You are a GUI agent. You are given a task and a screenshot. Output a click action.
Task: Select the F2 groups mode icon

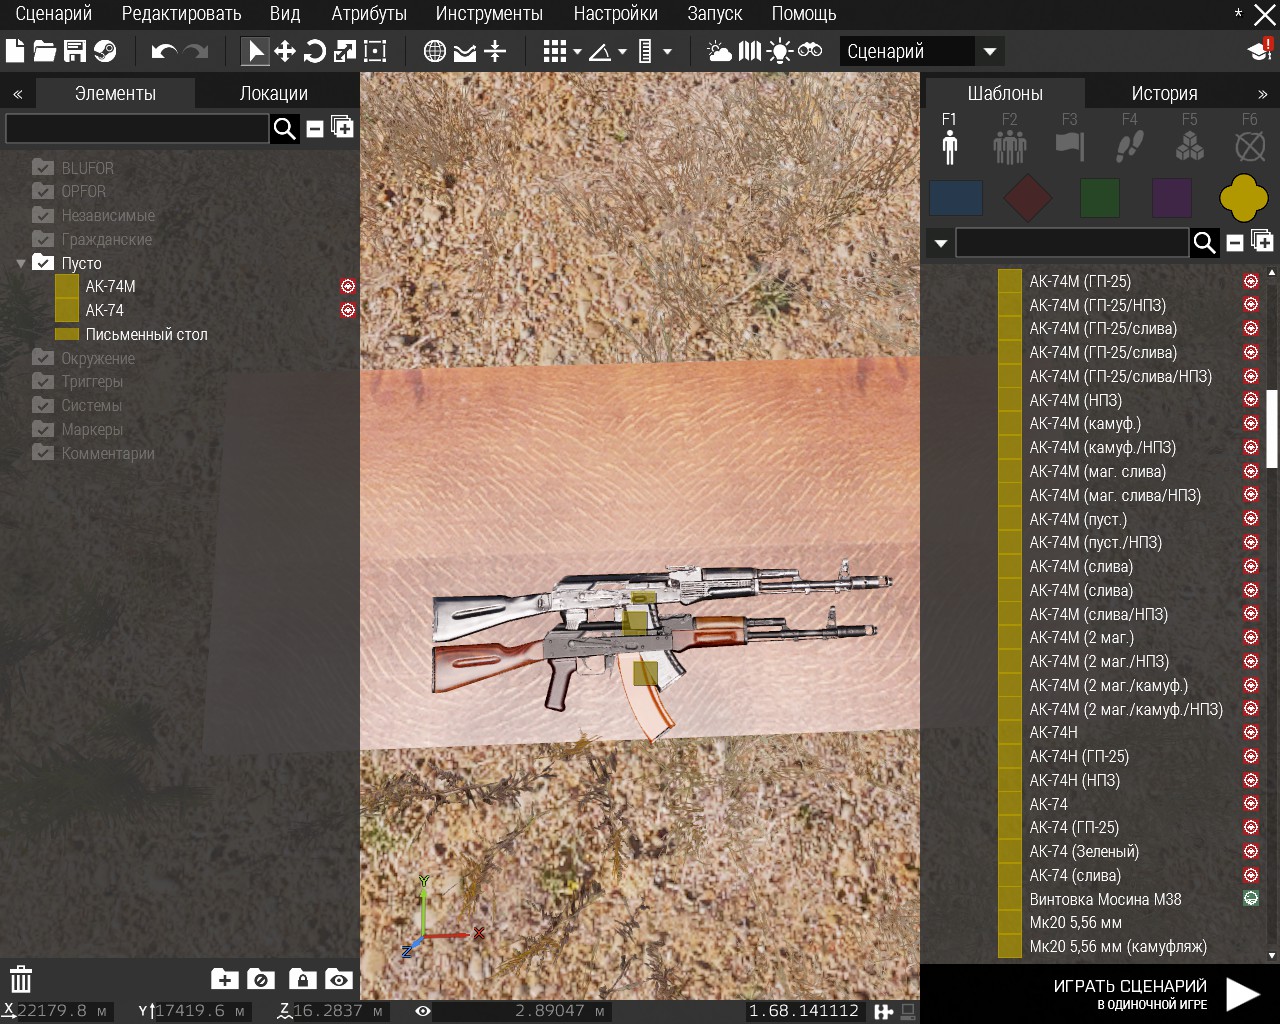coord(1009,147)
